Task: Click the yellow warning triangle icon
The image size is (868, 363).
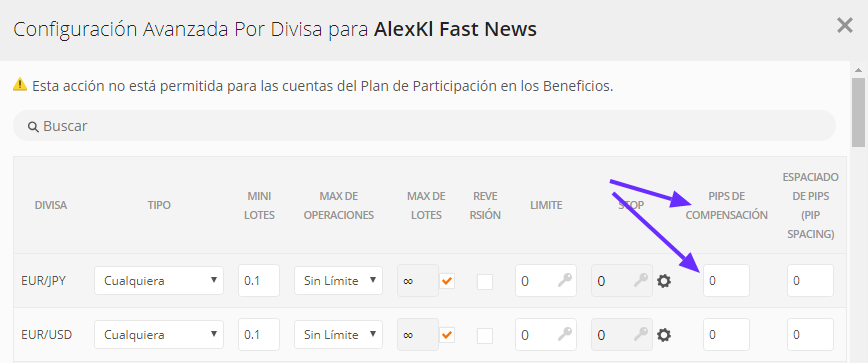Action: pyautogui.click(x=20, y=85)
